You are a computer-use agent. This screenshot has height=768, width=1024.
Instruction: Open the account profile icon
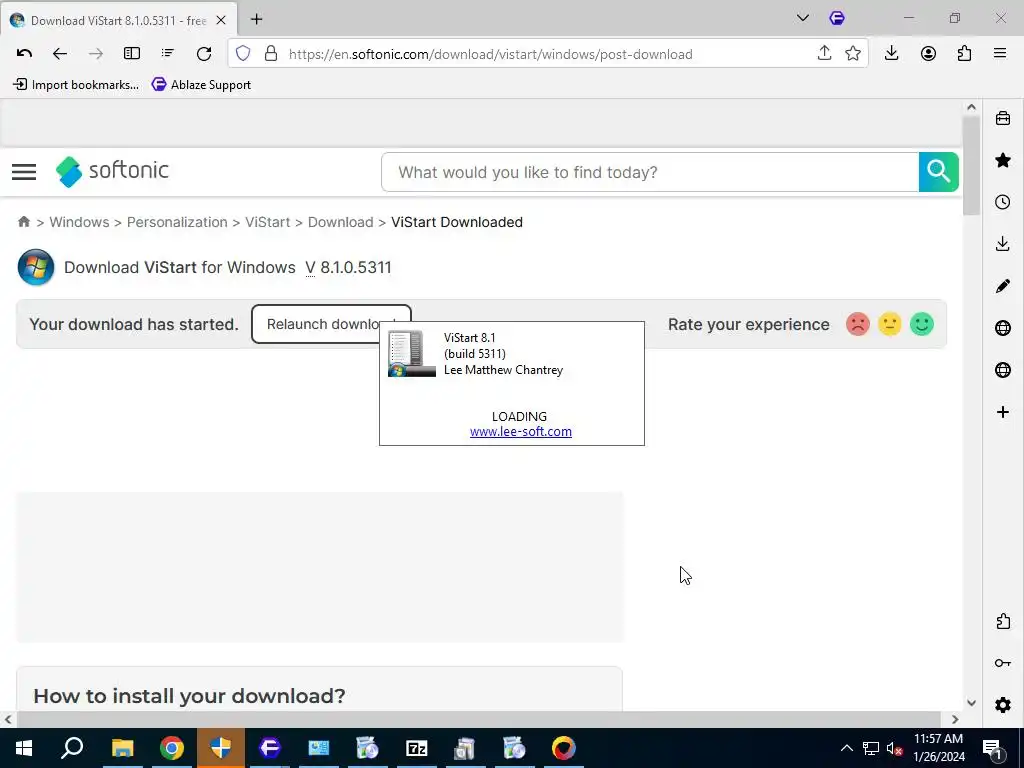pyautogui.click(x=928, y=54)
